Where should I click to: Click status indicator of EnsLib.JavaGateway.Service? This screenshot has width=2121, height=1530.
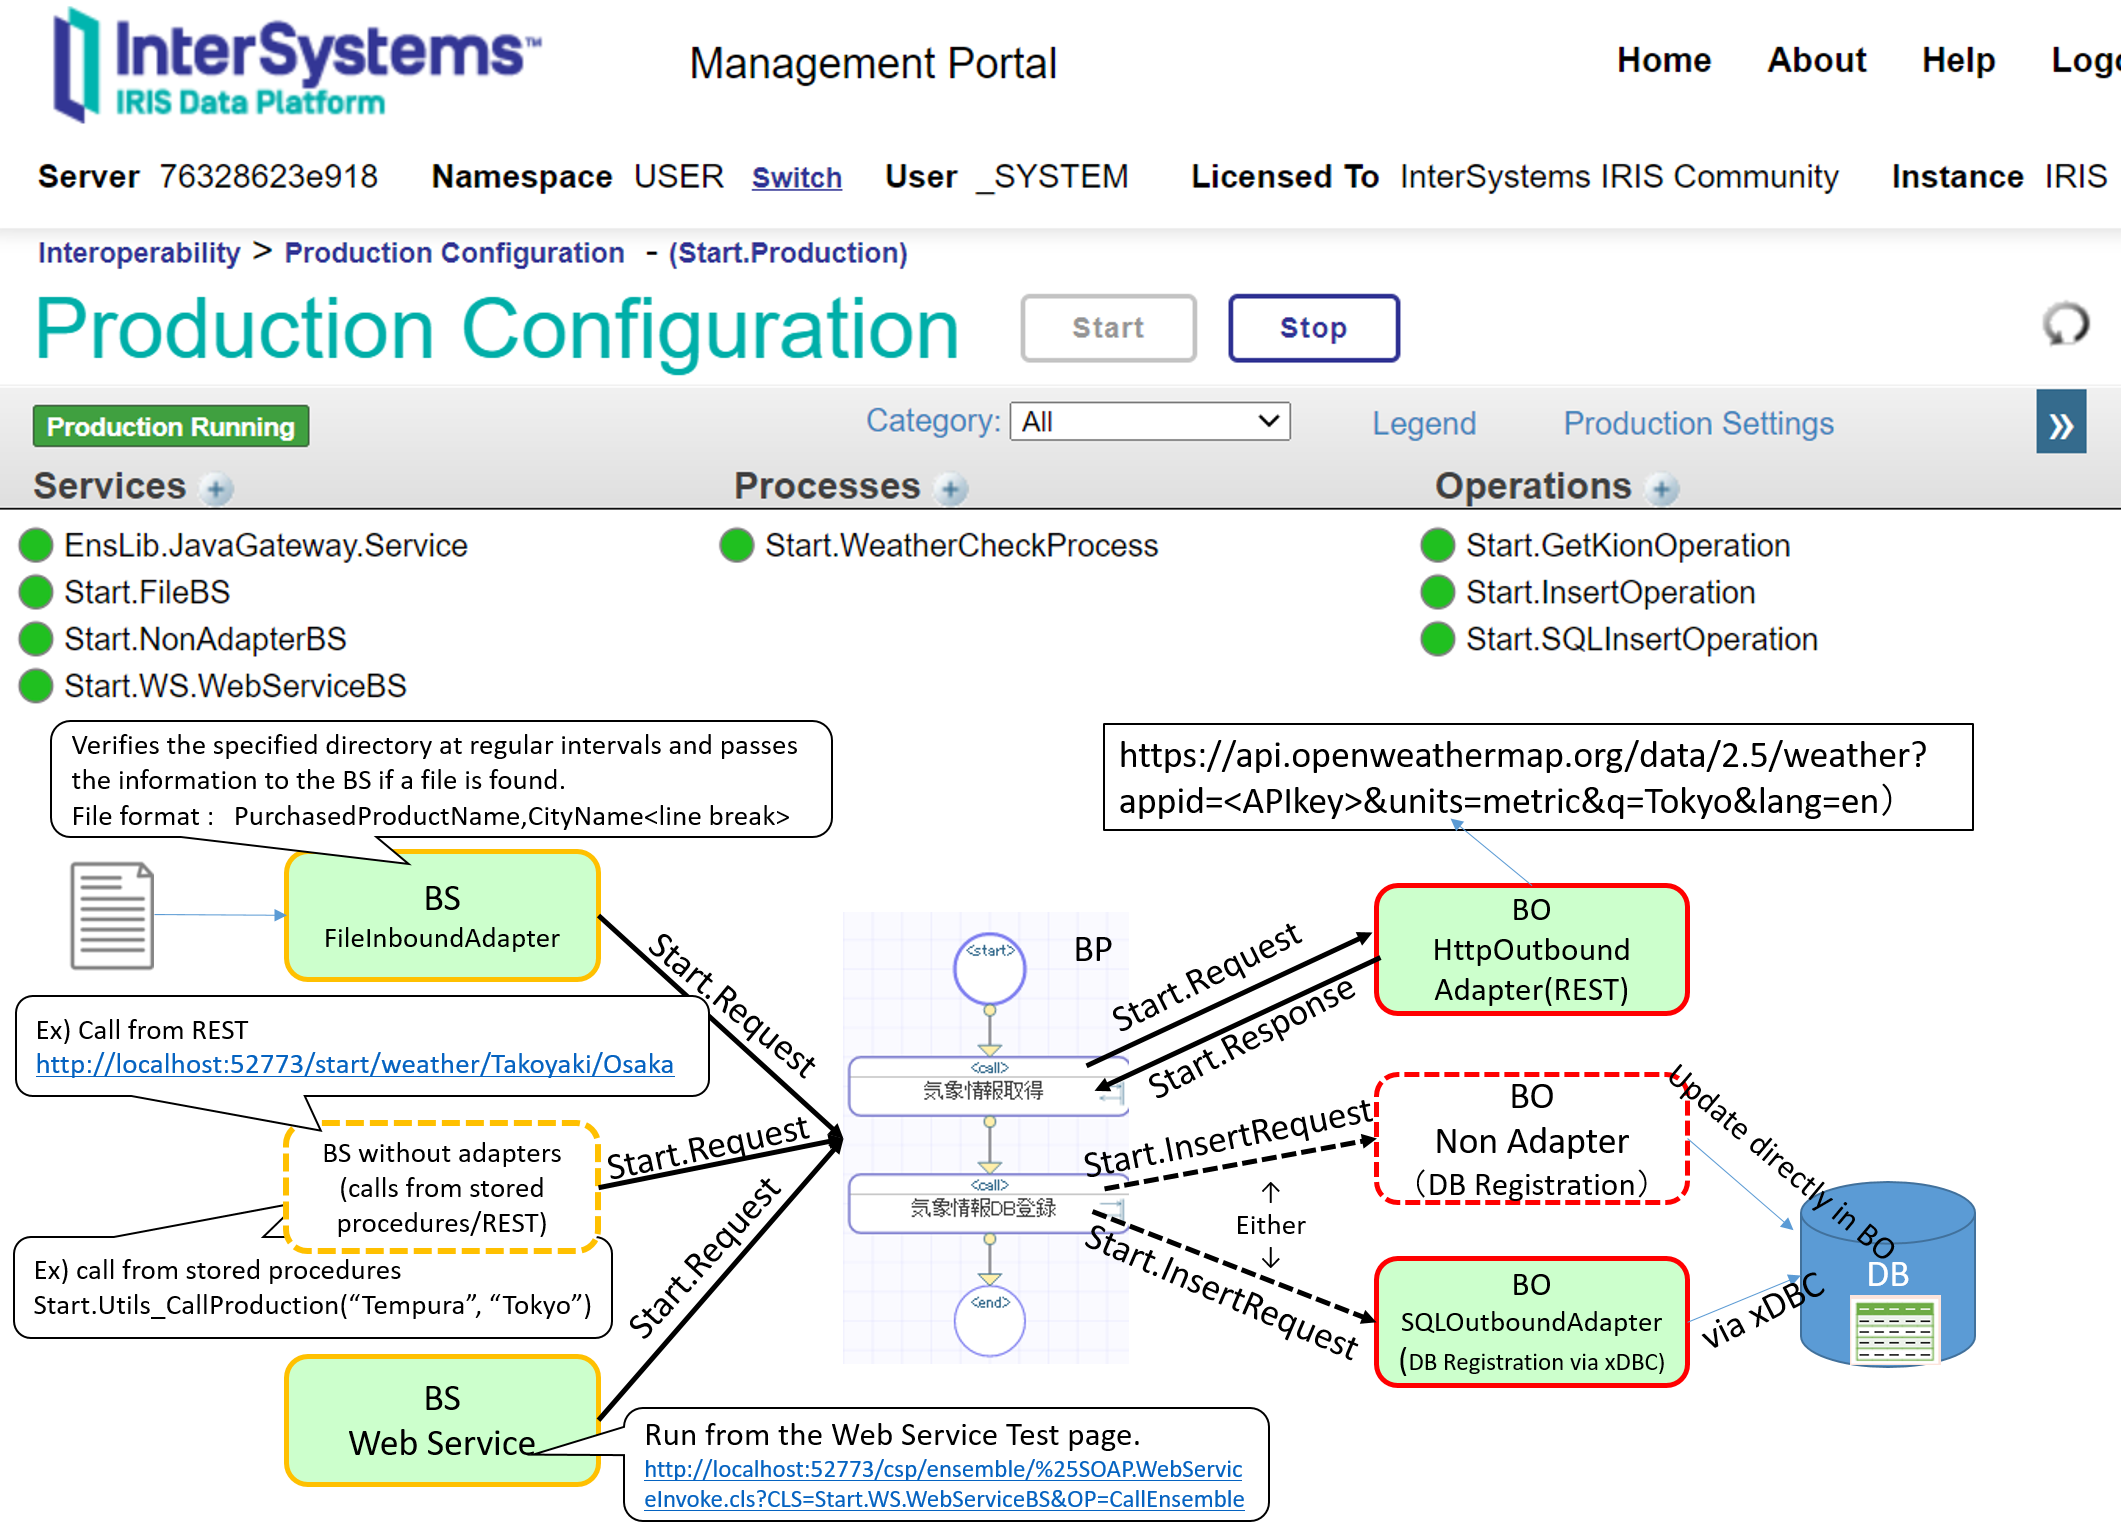click(36, 545)
